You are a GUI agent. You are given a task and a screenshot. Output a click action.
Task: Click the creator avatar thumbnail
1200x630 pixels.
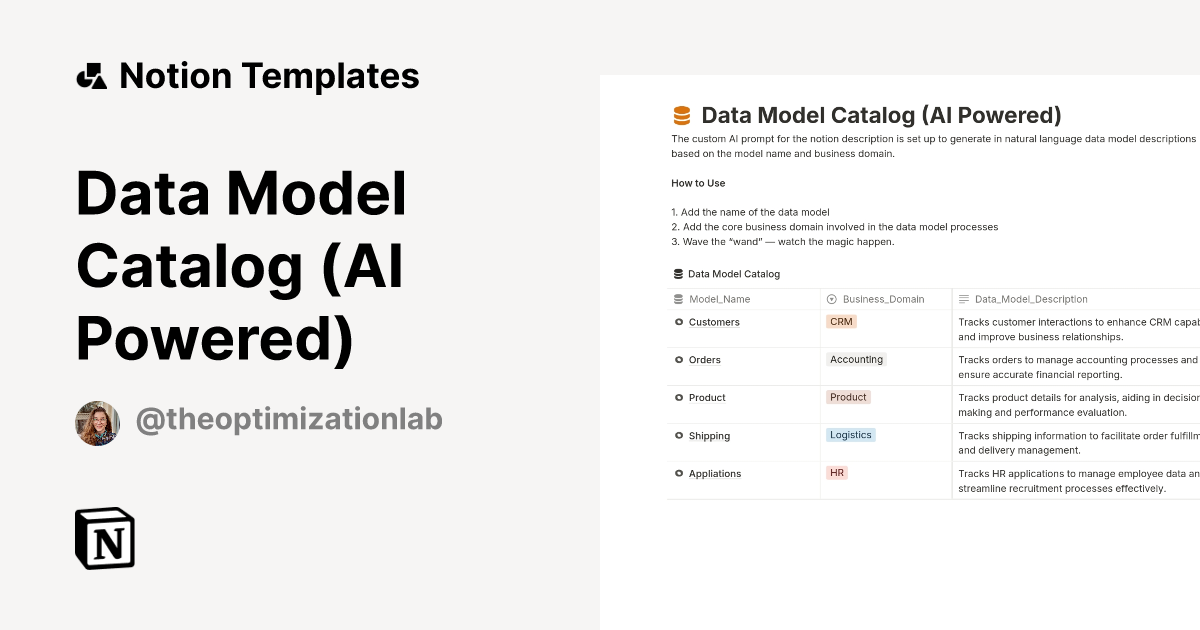pyautogui.click(x=97, y=423)
